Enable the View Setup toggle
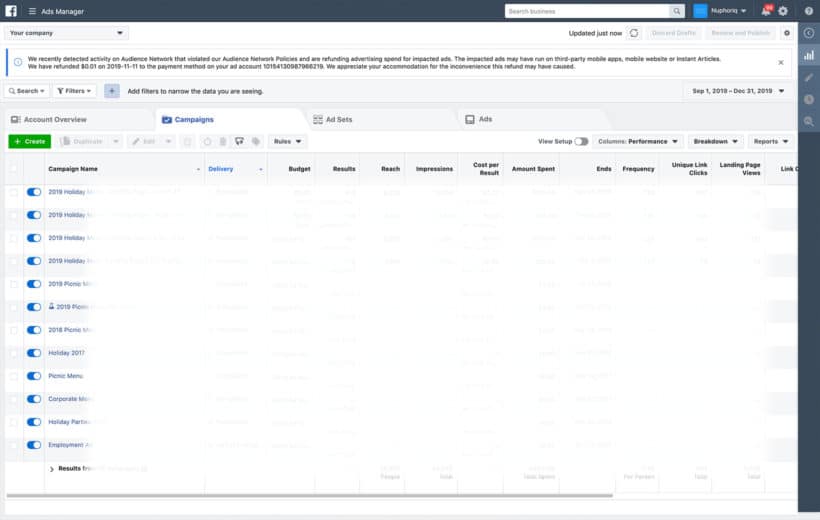820x520 pixels. click(581, 141)
